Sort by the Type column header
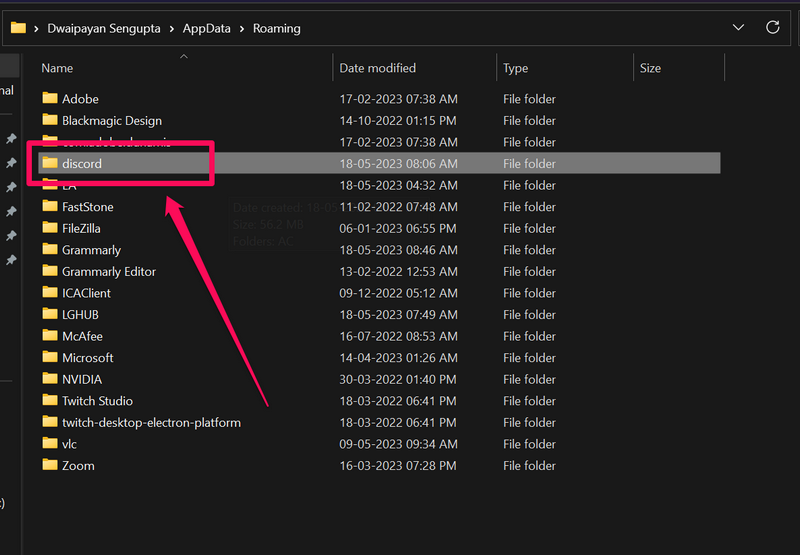This screenshot has width=800, height=555. [515, 68]
